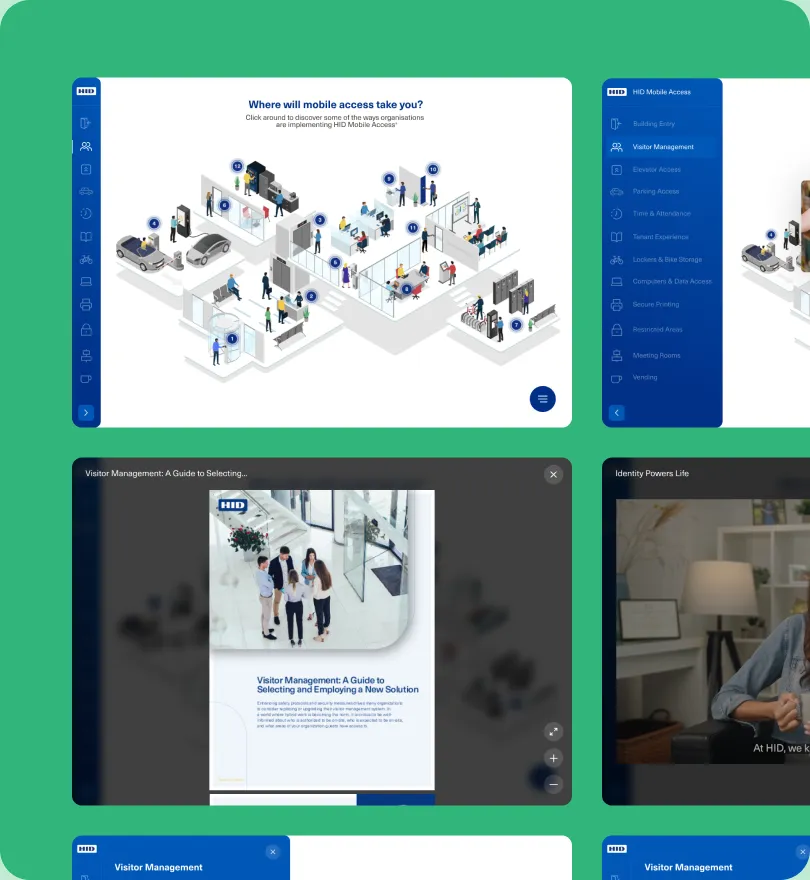The width and height of the screenshot is (810, 880).
Task: Click hotspot 3 beside the elevator
Action: coord(319,219)
